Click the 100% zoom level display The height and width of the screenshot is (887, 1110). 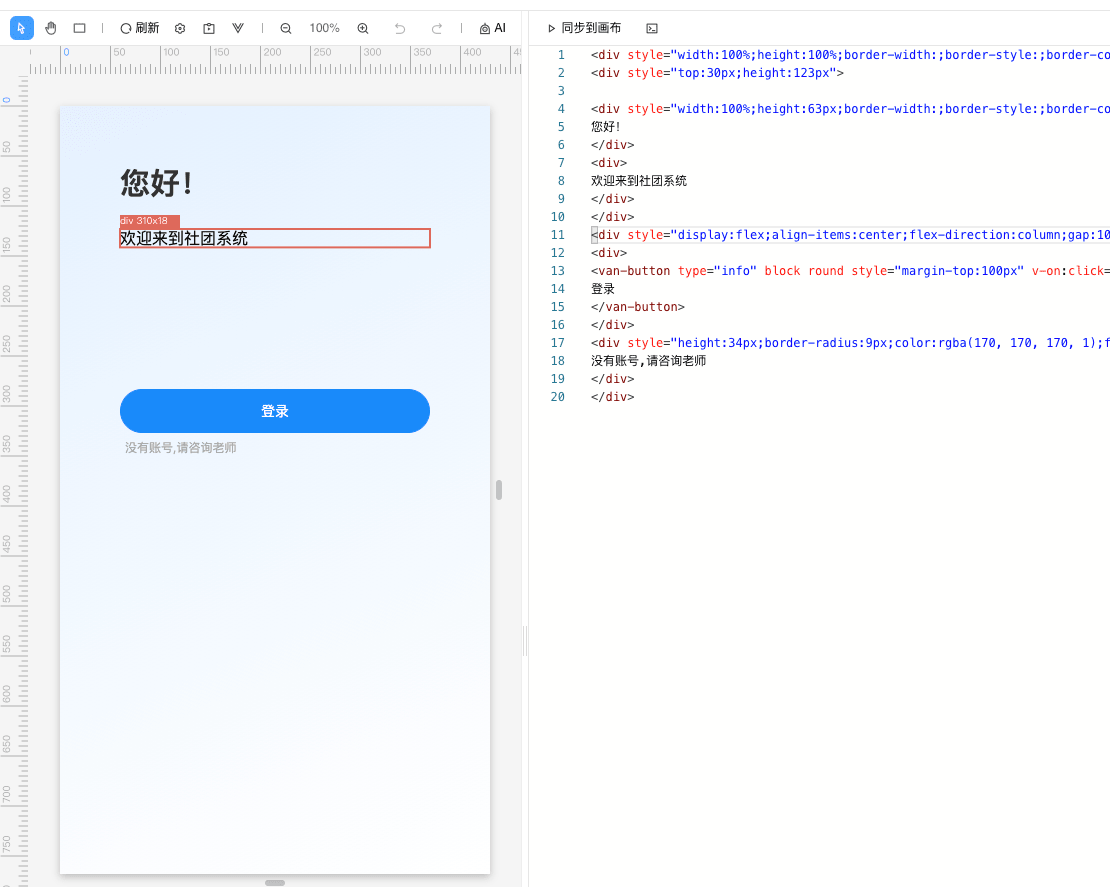(x=324, y=28)
